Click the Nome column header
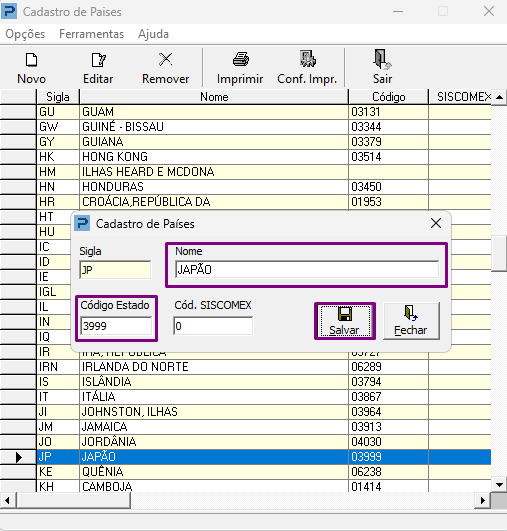Screen dimensions: 507x531 (x=214, y=97)
